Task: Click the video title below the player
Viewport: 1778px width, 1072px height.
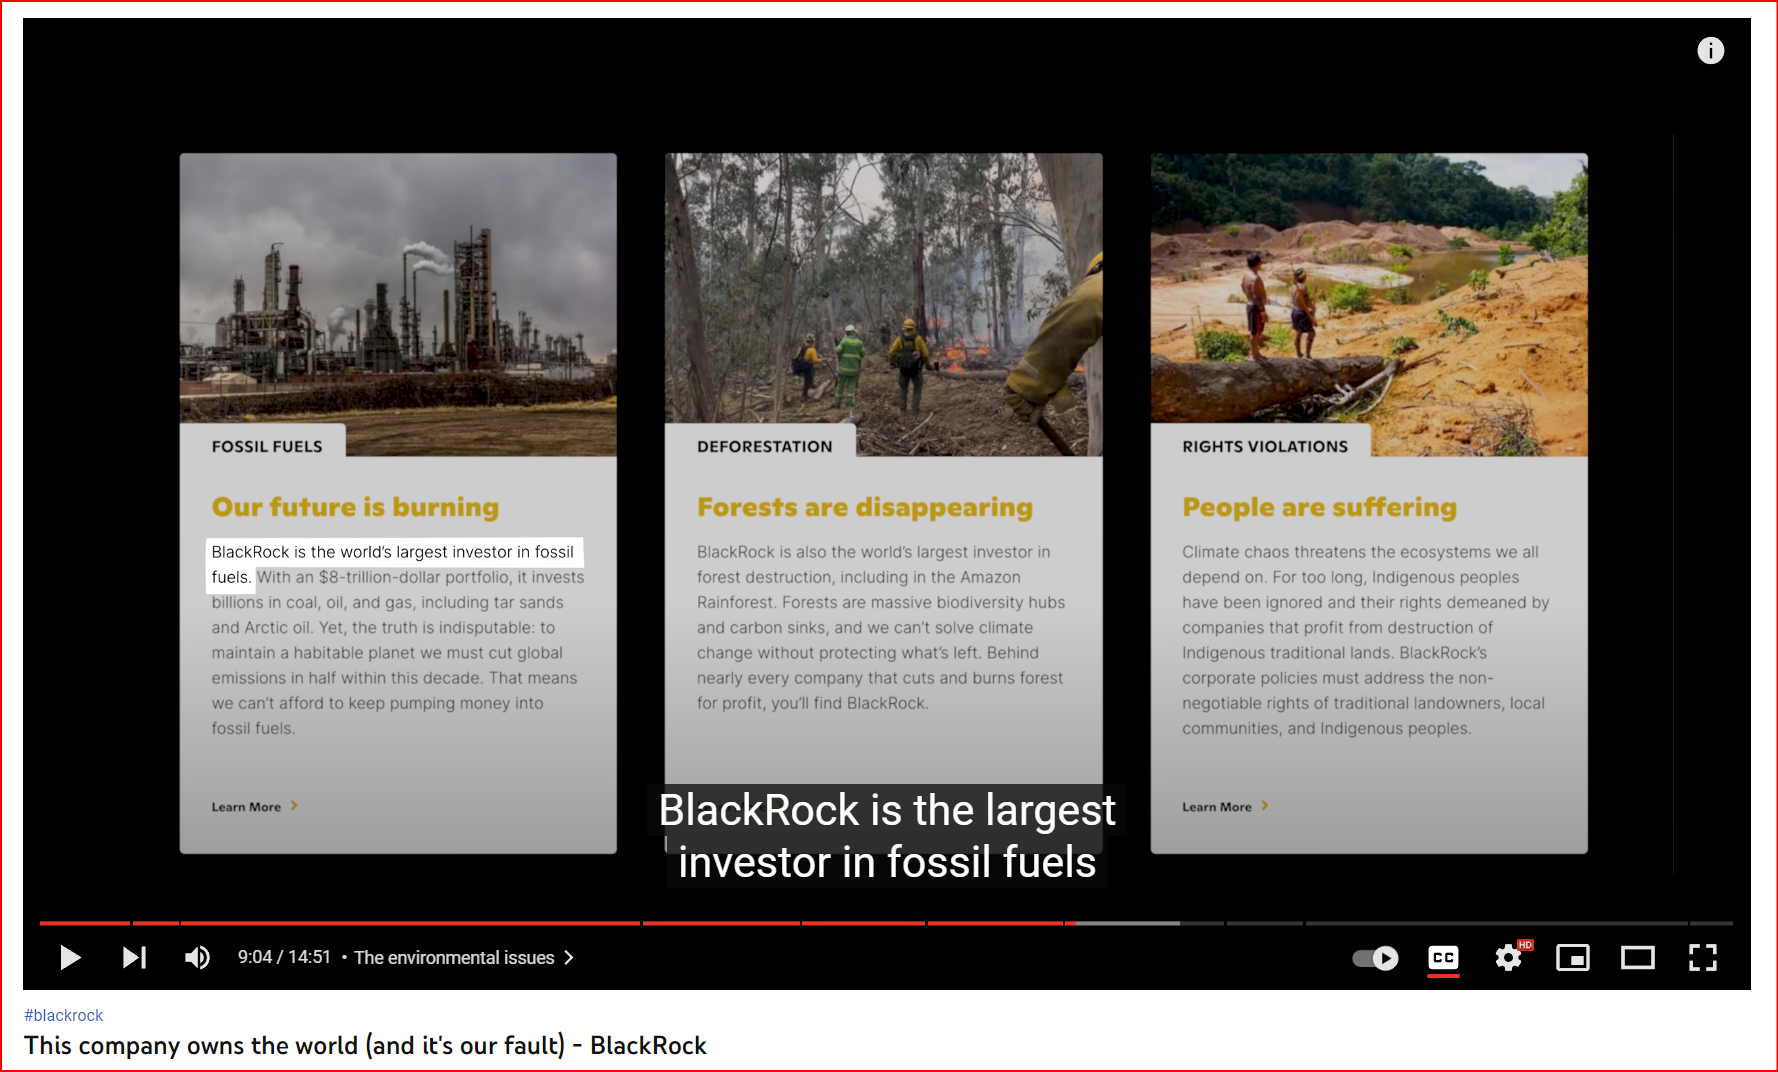Action: [x=365, y=1046]
